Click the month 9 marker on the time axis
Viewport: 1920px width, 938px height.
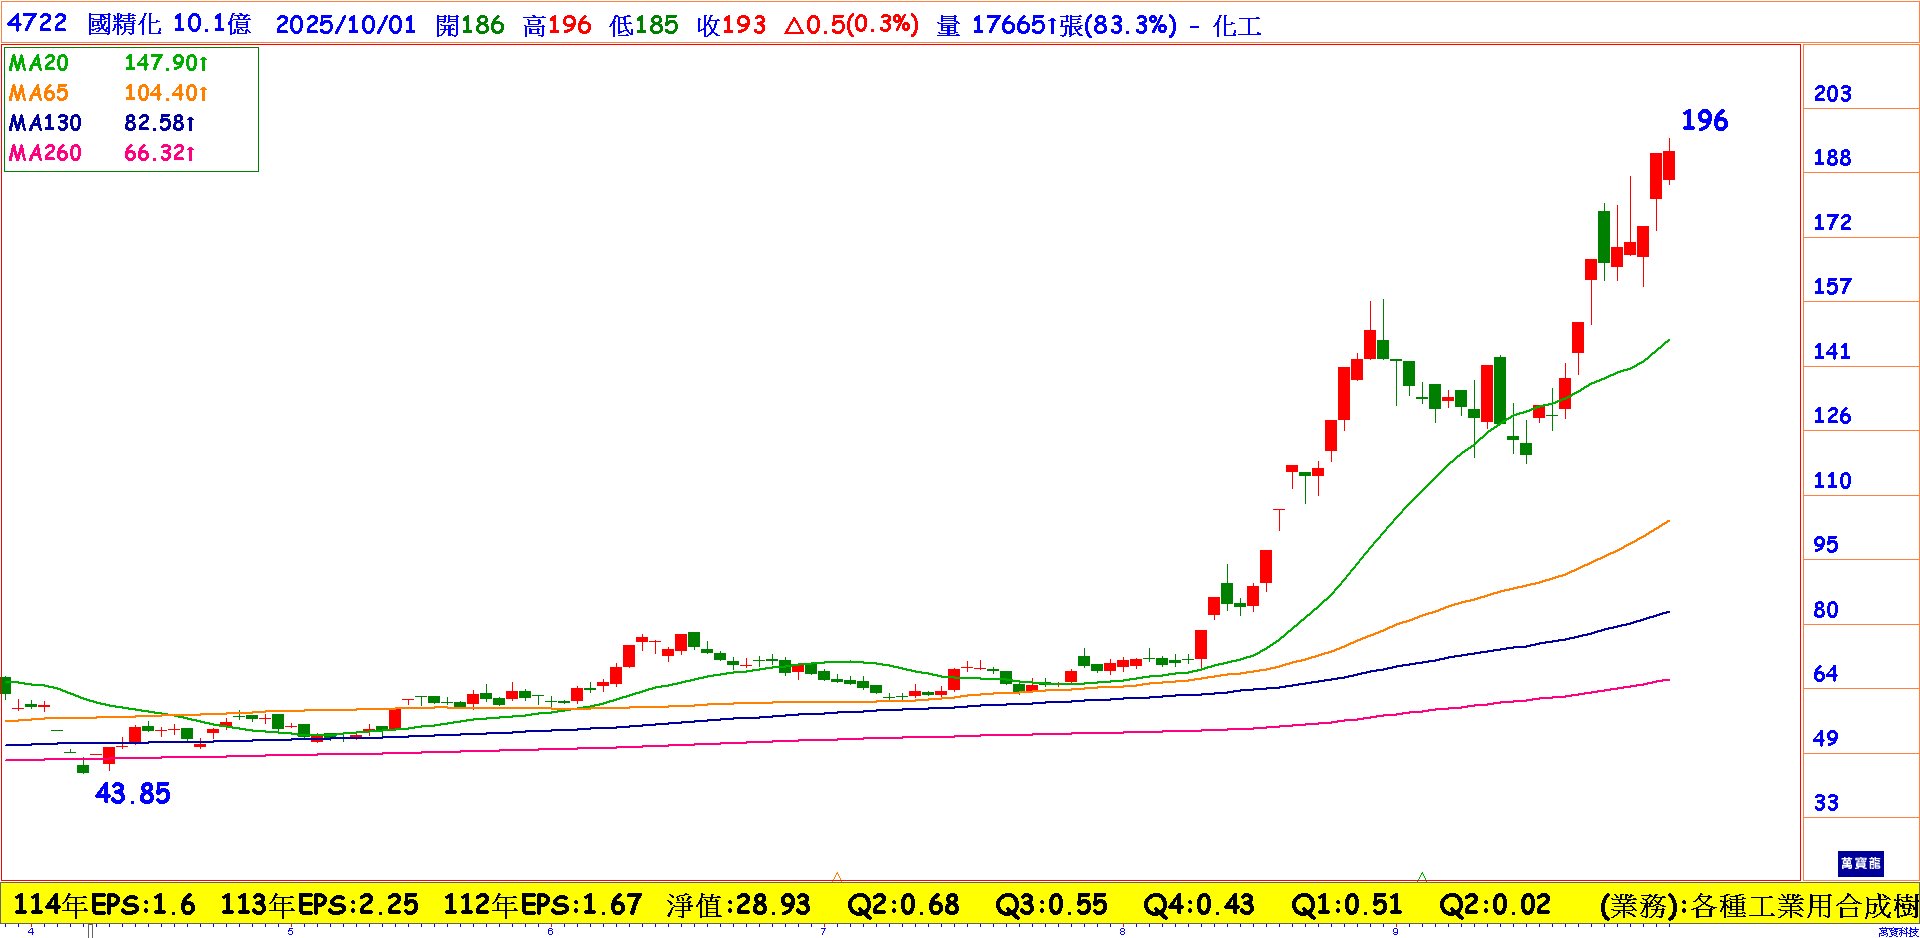click(1395, 932)
